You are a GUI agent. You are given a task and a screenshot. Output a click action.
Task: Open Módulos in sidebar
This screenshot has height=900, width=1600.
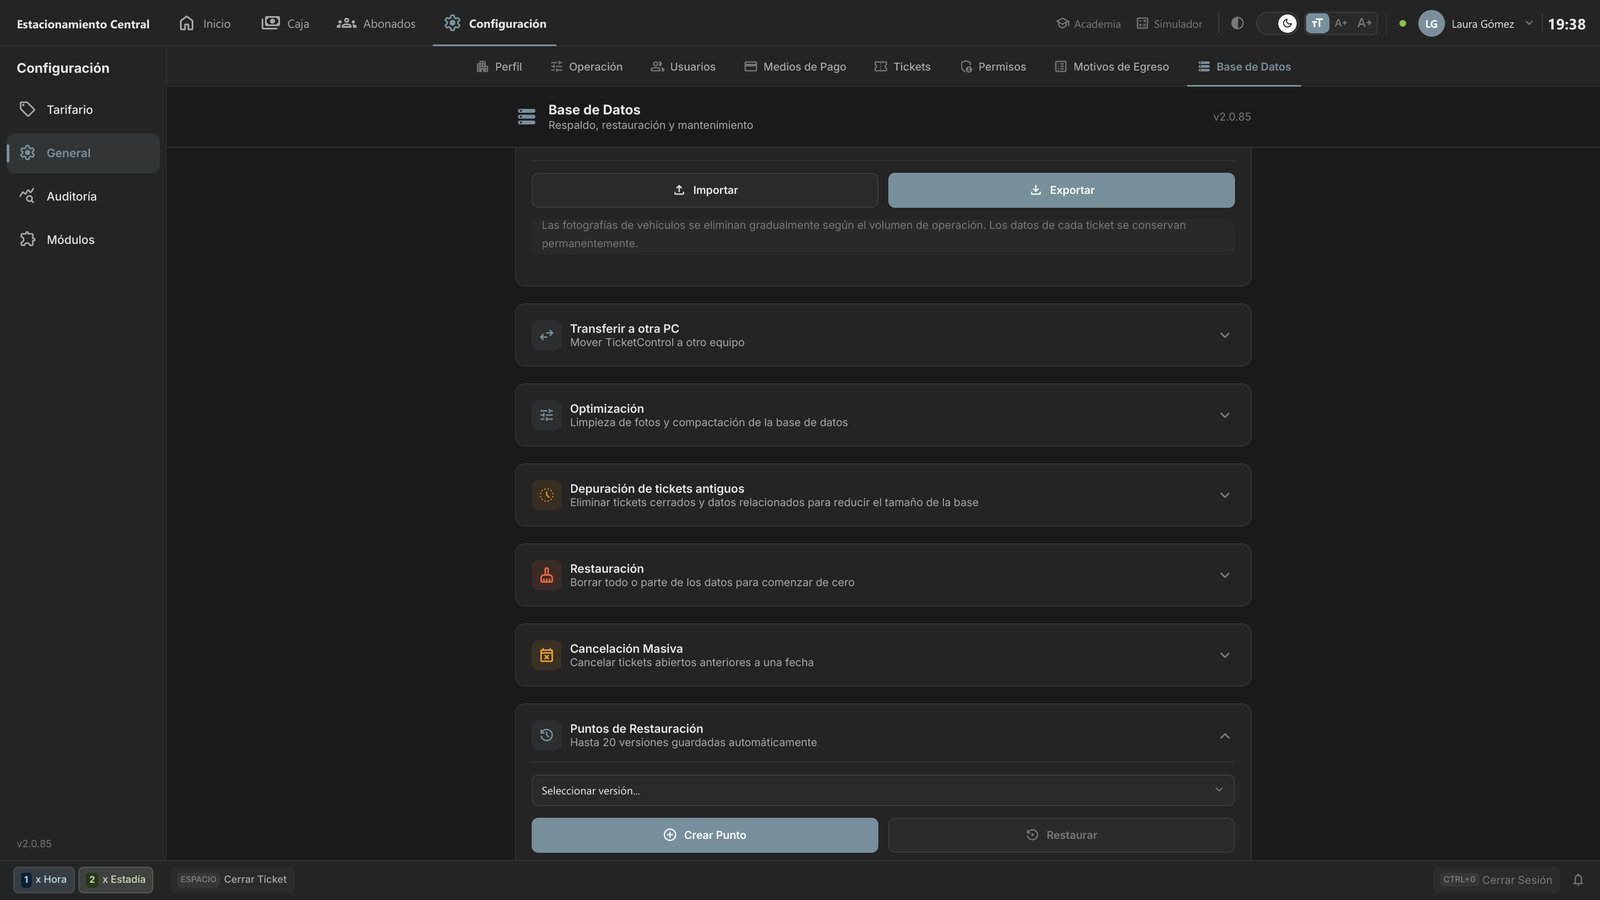pos(83,240)
